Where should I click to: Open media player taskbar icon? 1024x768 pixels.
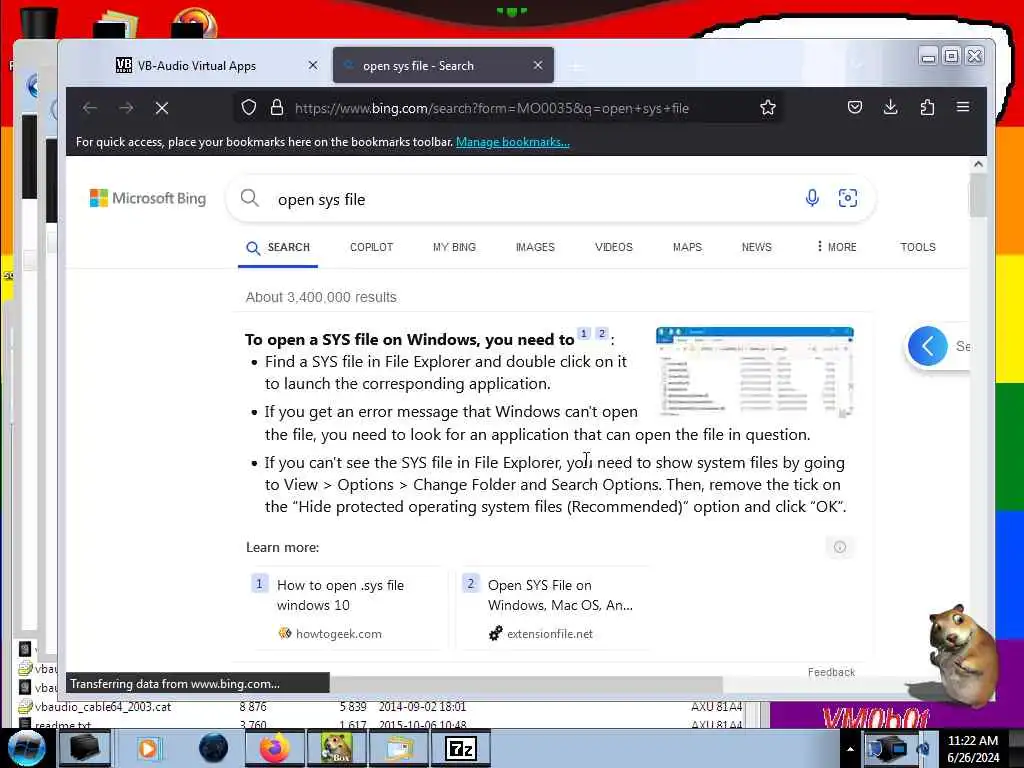click(x=148, y=748)
